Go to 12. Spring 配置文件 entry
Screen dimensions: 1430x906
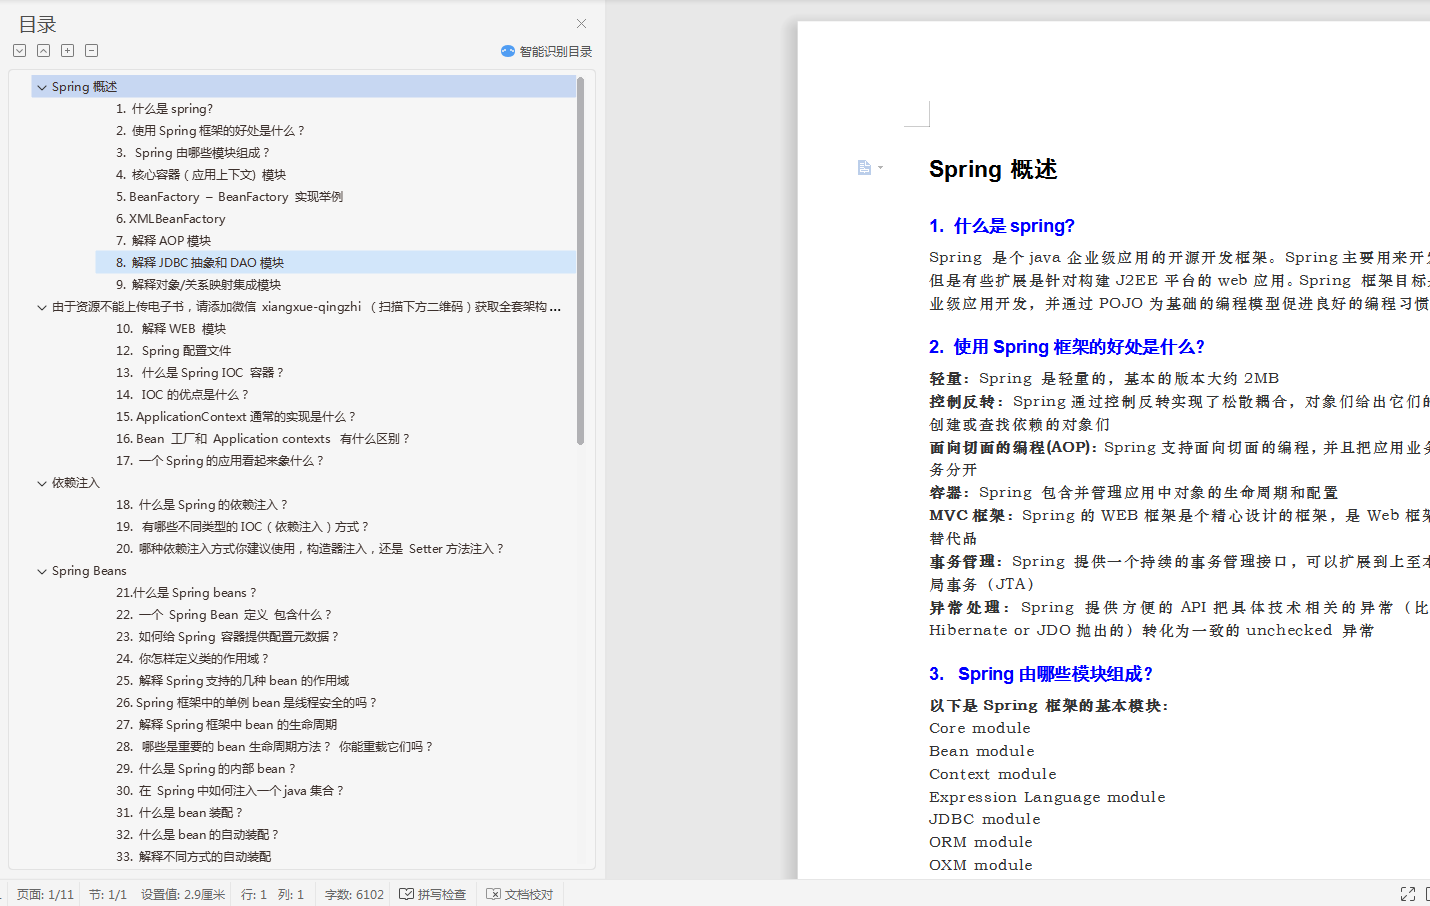(x=173, y=351)
